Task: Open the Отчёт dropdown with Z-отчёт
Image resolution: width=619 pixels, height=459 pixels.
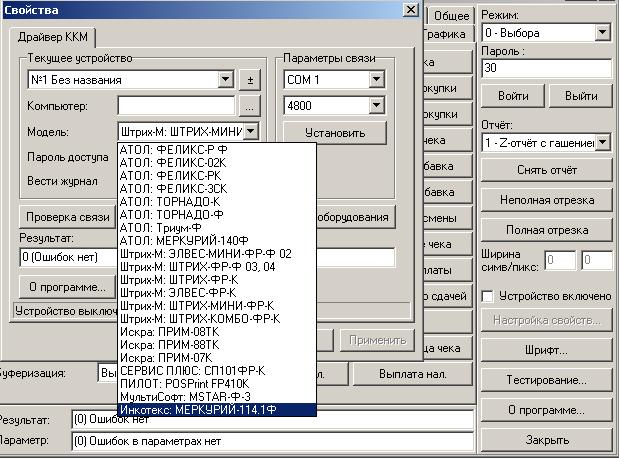Action: click(x=546, y=142)
